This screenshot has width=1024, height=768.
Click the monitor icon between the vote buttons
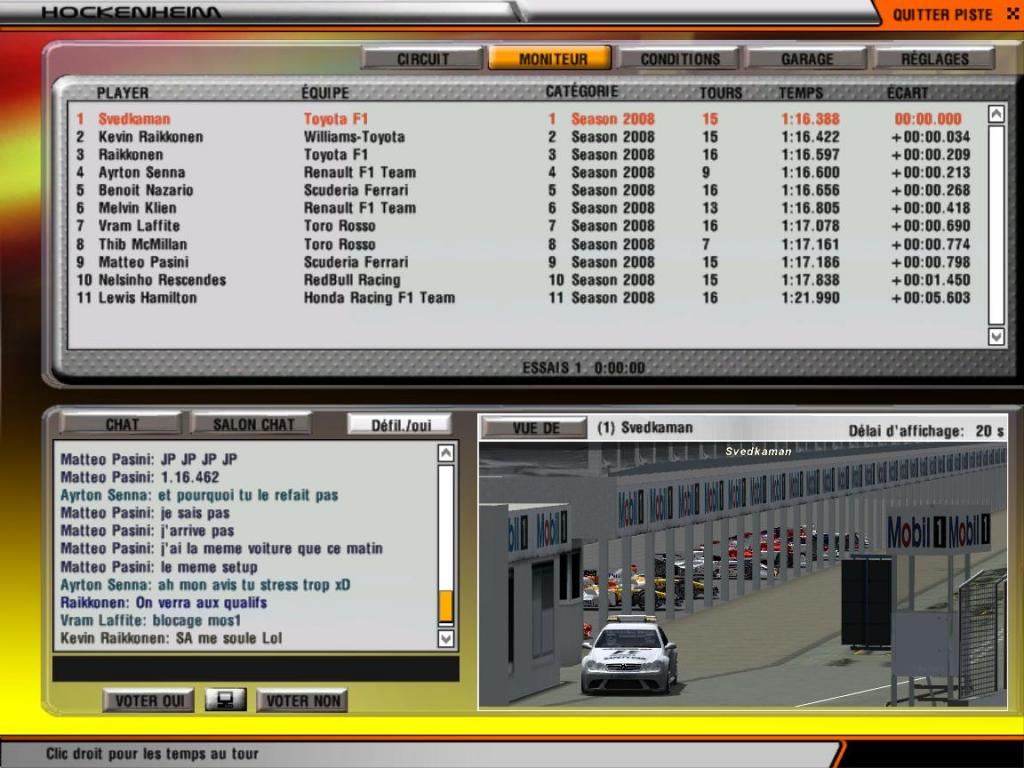(x=225, y=700)
